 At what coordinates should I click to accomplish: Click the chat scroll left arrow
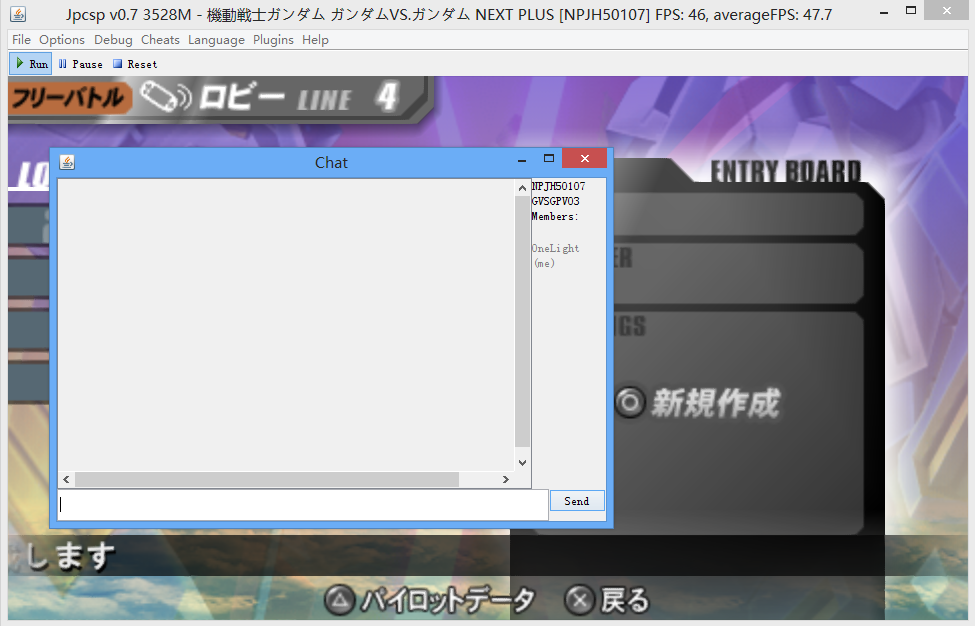coord(67,479)
